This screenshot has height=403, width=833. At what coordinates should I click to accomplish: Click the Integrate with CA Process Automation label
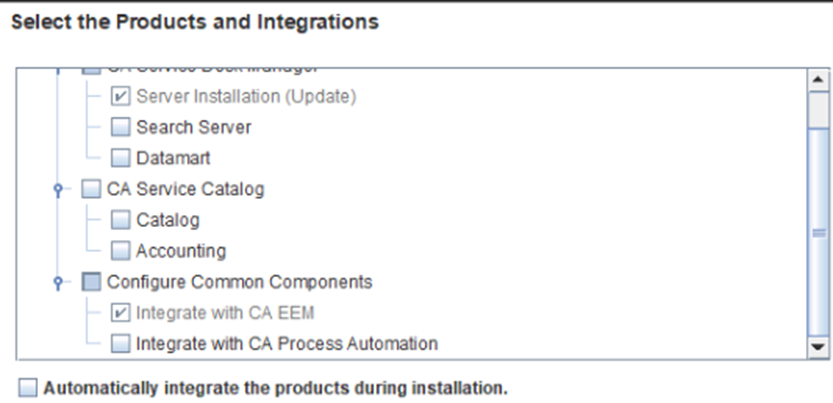tap(286, 344)
